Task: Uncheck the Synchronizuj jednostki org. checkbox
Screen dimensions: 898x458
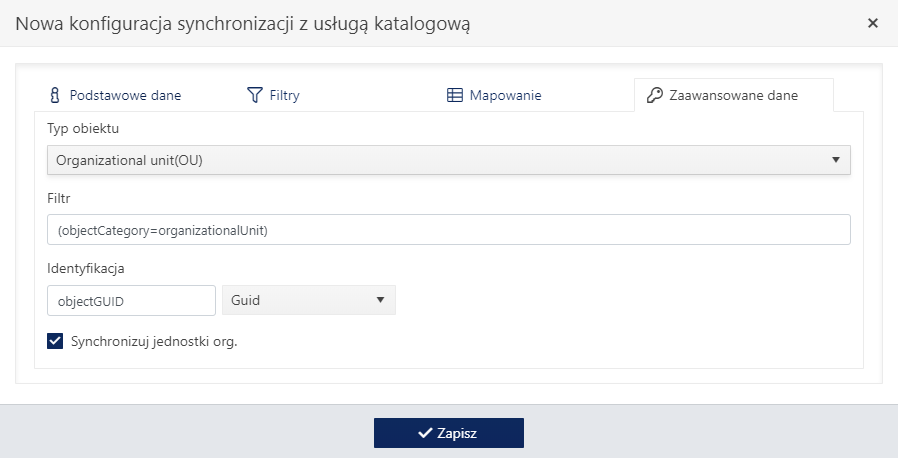Action: tap(55, 341)
